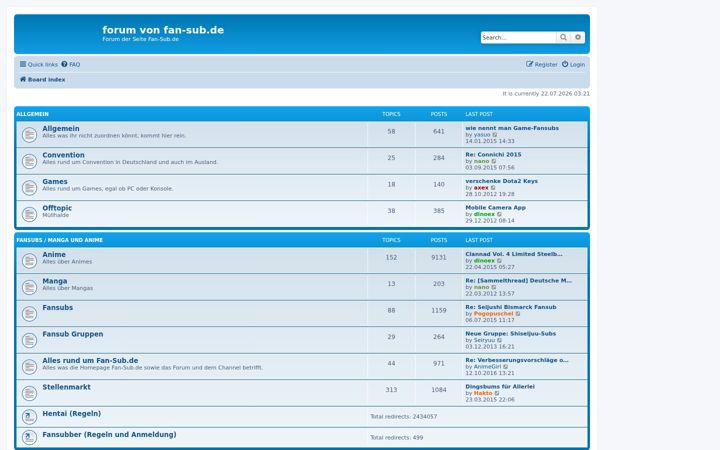Screen dimensions: 720x450
Task: Click the Games forum status icon
Action: click(x=29, y=187)
